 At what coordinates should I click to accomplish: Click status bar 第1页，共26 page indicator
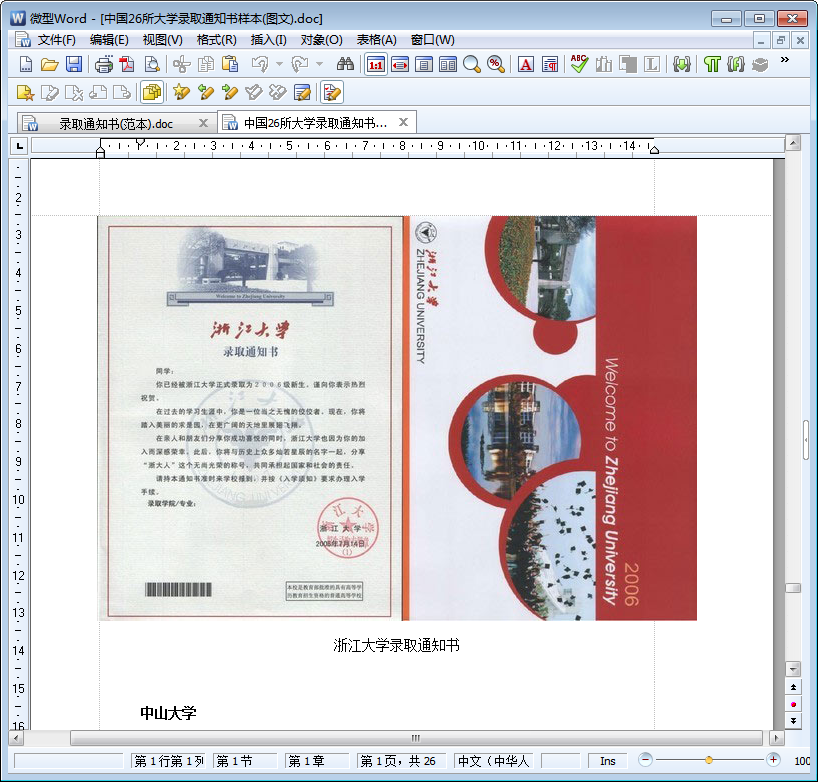tap(401, 761)
